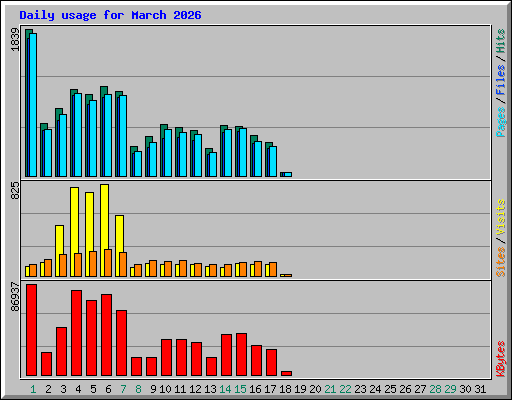Click the day 15 red KBytes bar

(x=241, y=354)
